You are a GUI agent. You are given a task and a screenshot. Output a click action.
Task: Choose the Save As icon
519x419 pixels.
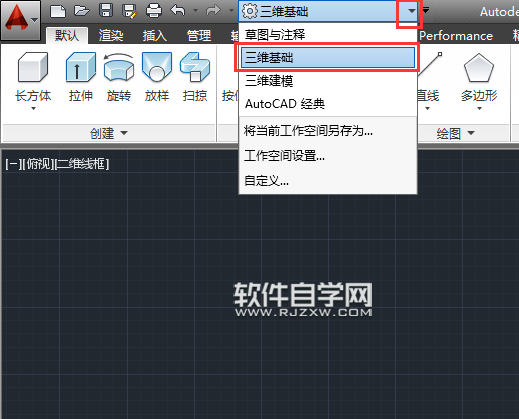pyautogui.click(x=130, y=11)
